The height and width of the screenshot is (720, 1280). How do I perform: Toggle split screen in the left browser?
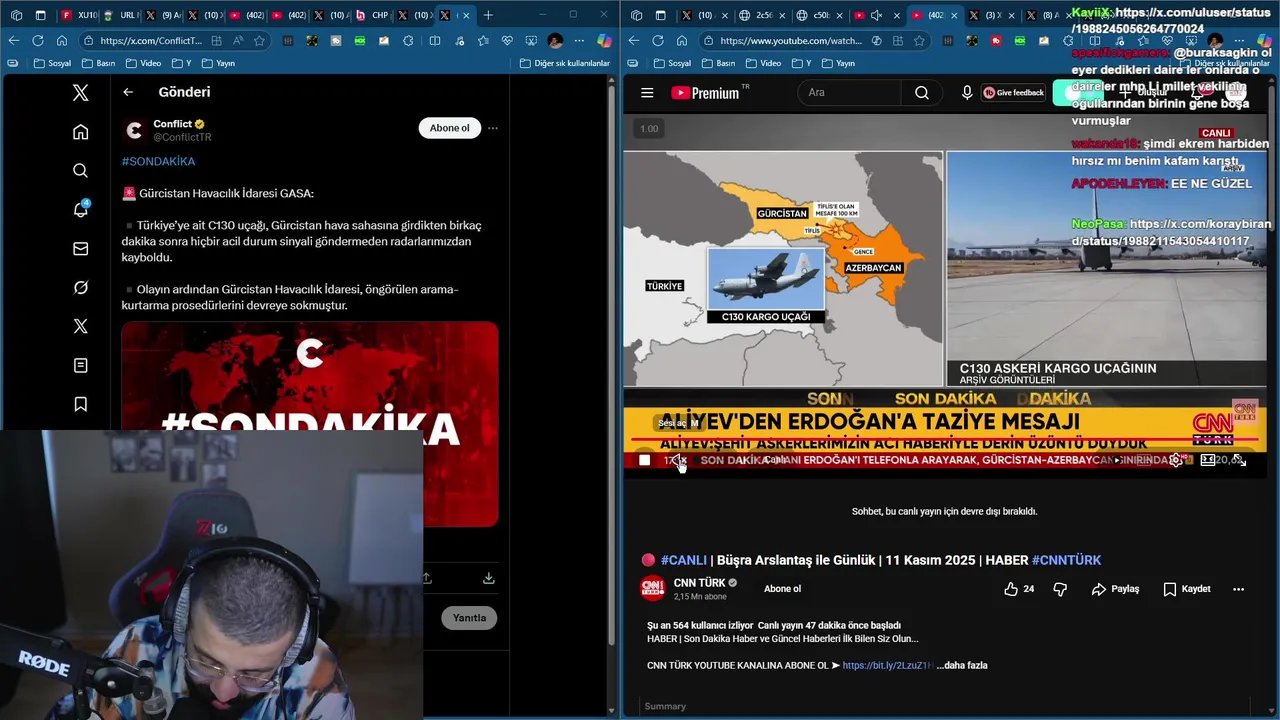(435, 41)
